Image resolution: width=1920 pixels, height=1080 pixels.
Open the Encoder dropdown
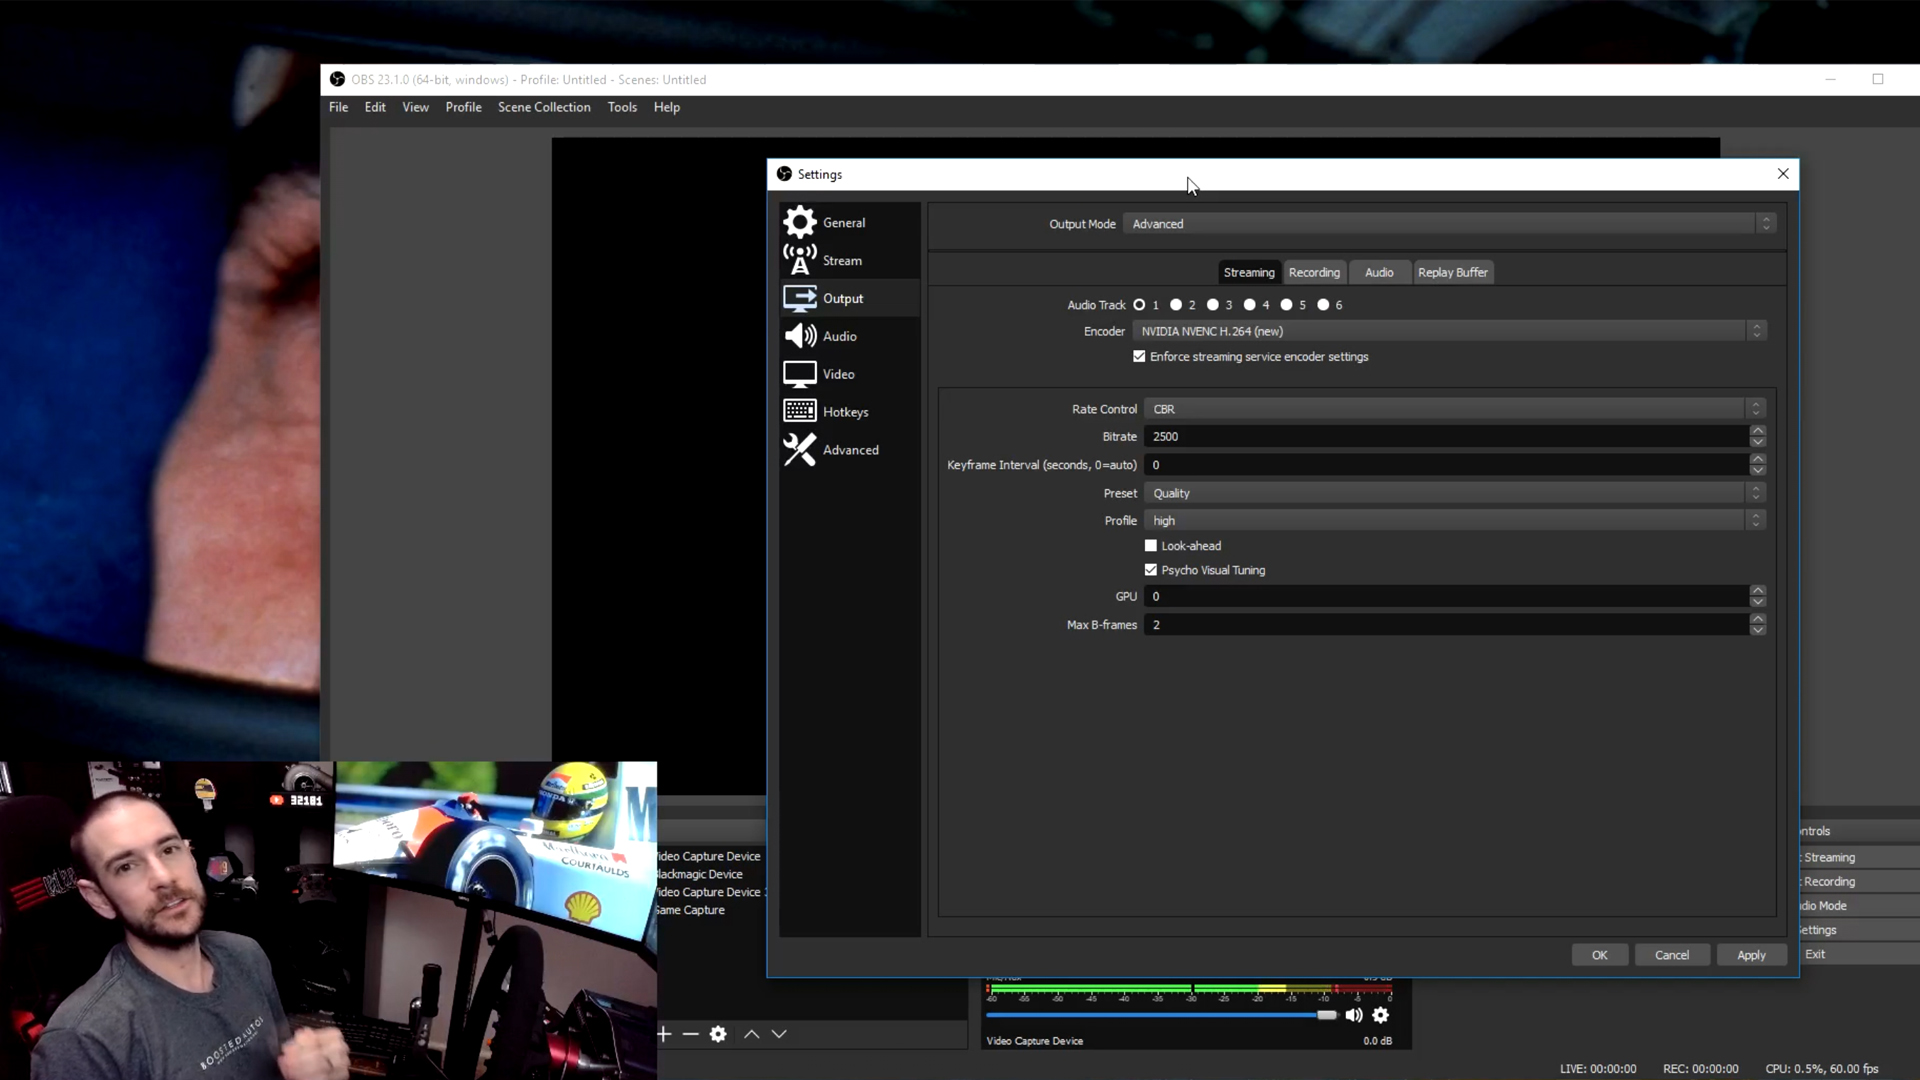[1449, 331]
